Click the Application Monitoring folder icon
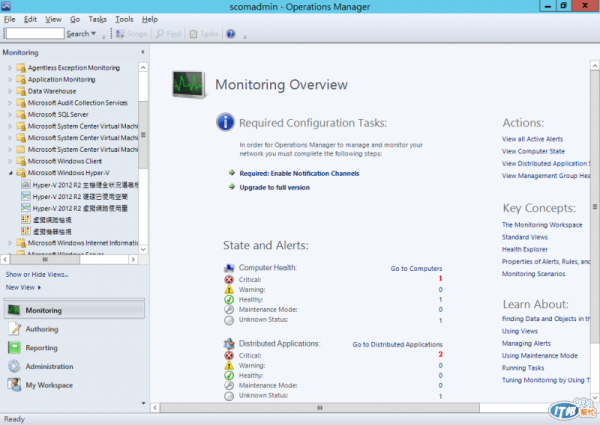 [21, 80]
